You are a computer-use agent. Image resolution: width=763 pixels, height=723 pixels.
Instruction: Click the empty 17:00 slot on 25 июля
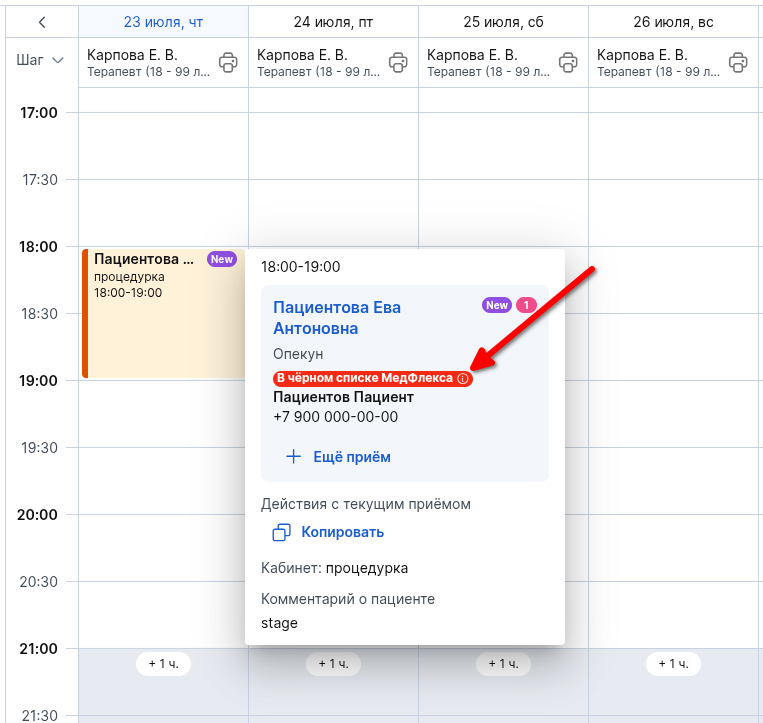click(x=503, y=146)
